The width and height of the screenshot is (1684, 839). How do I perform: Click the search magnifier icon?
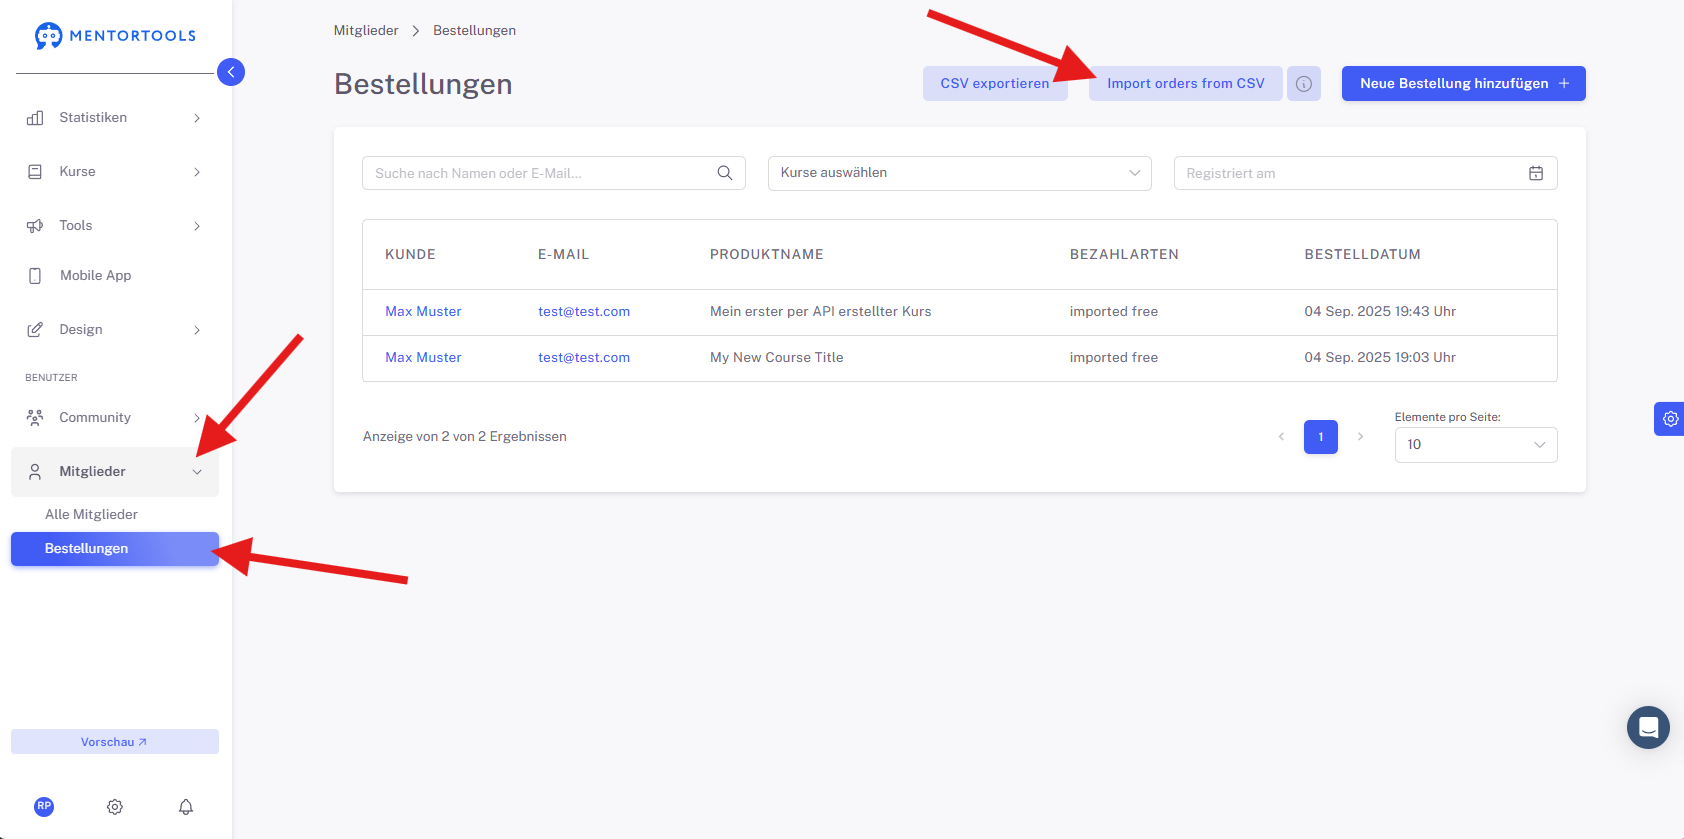pos(725,173)
